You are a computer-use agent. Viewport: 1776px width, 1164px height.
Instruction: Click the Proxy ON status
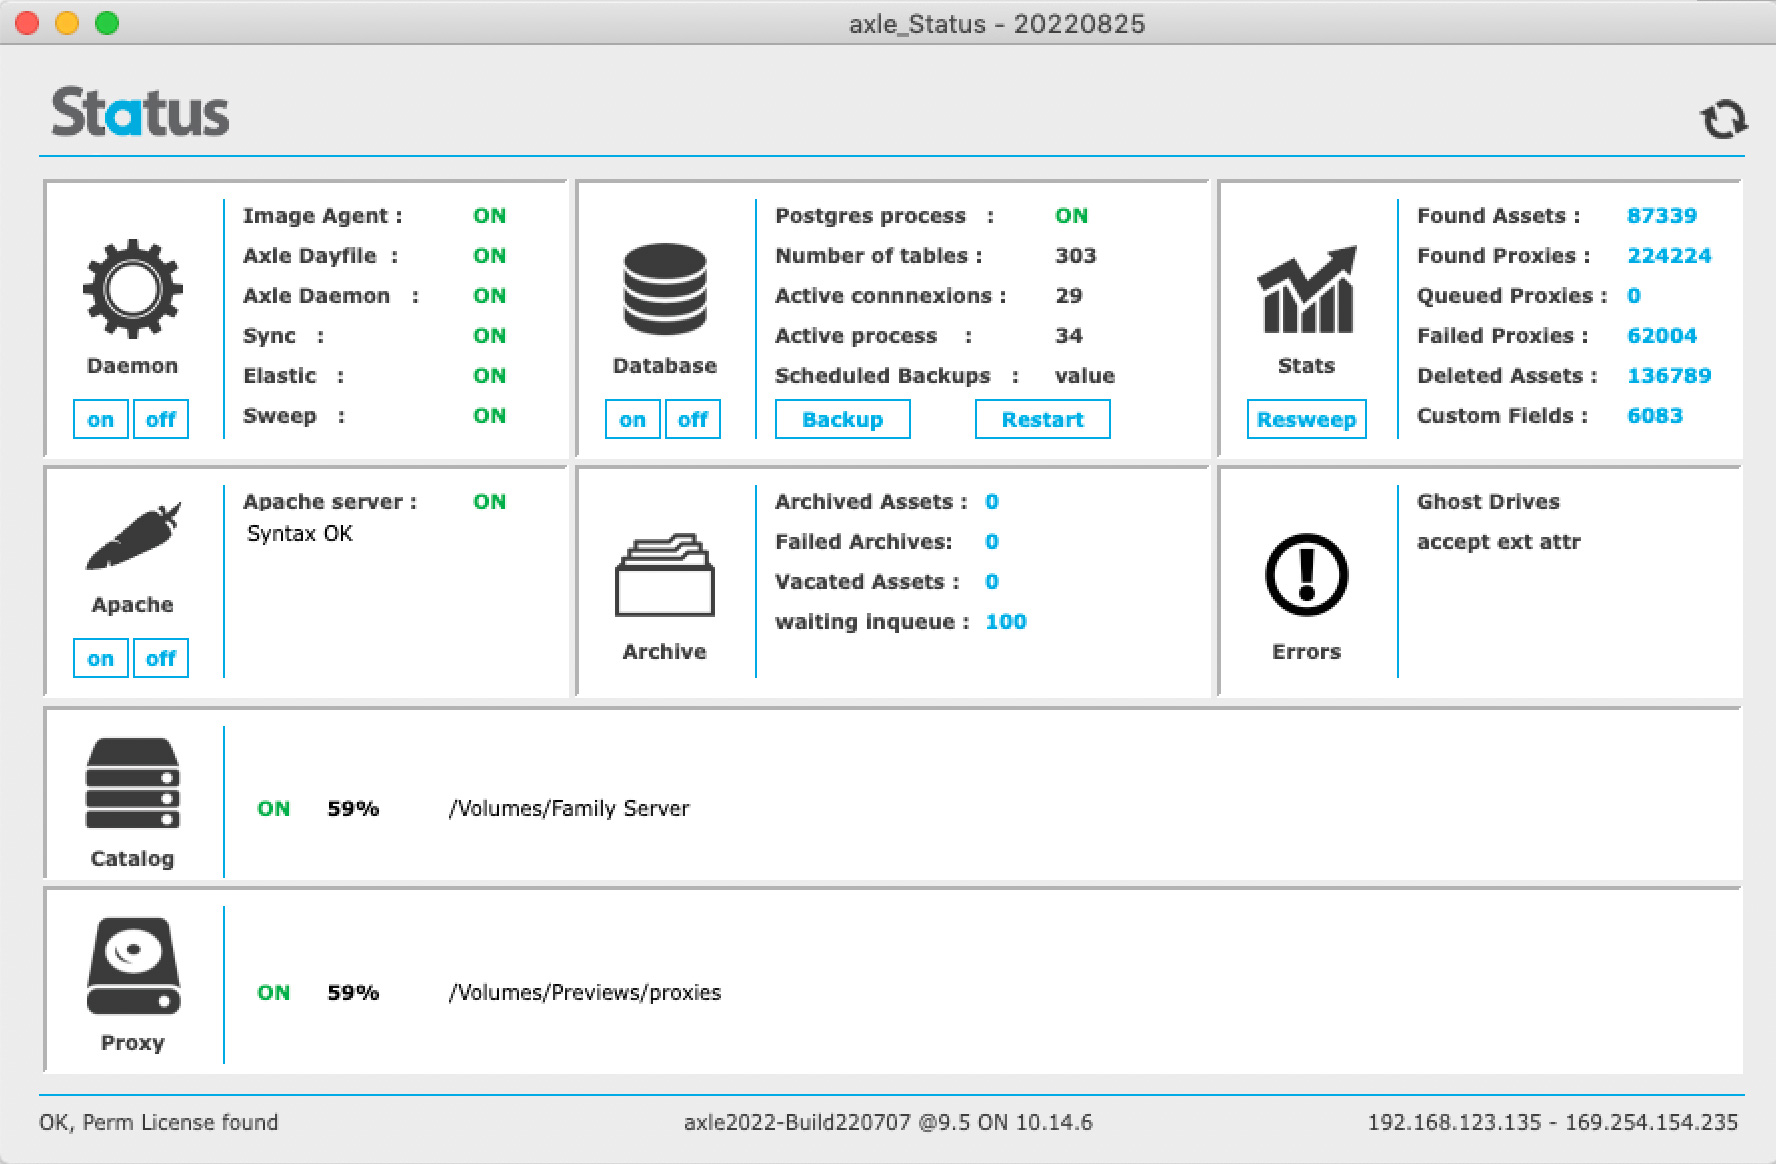pos(274,992)
